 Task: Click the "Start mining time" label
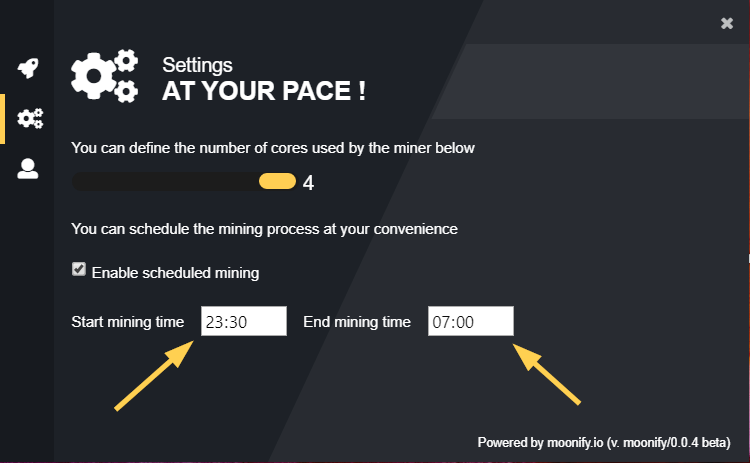tap(128, 322)
